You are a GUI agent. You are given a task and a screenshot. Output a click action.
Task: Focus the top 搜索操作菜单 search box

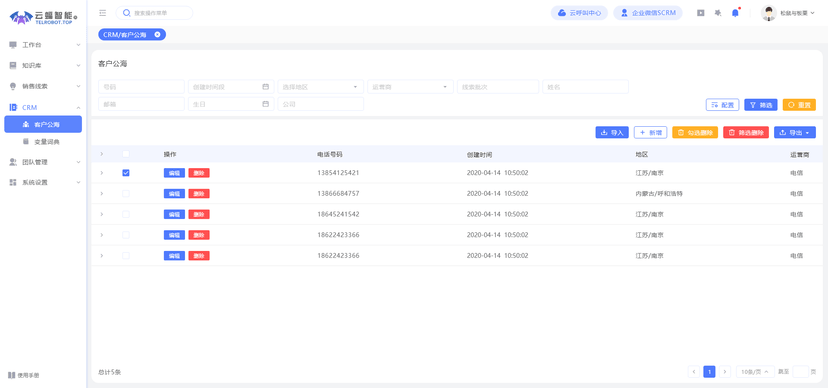click(154, 13)
